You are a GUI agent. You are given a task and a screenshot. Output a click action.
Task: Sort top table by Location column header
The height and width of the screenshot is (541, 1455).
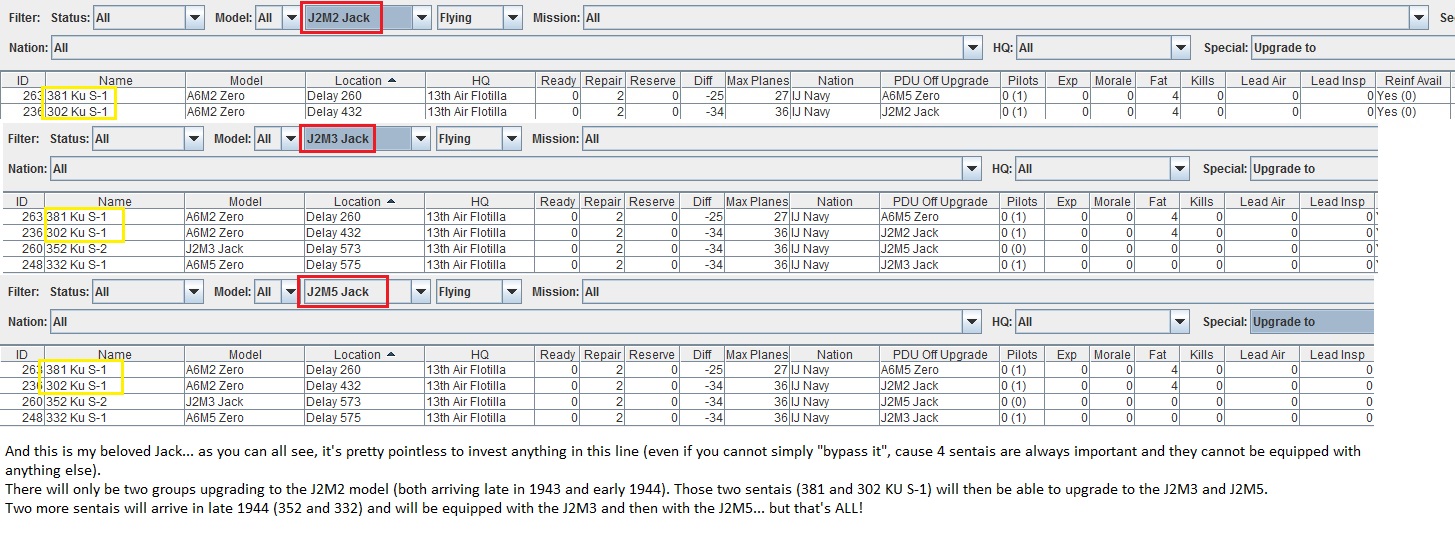(x=365, y=80)
